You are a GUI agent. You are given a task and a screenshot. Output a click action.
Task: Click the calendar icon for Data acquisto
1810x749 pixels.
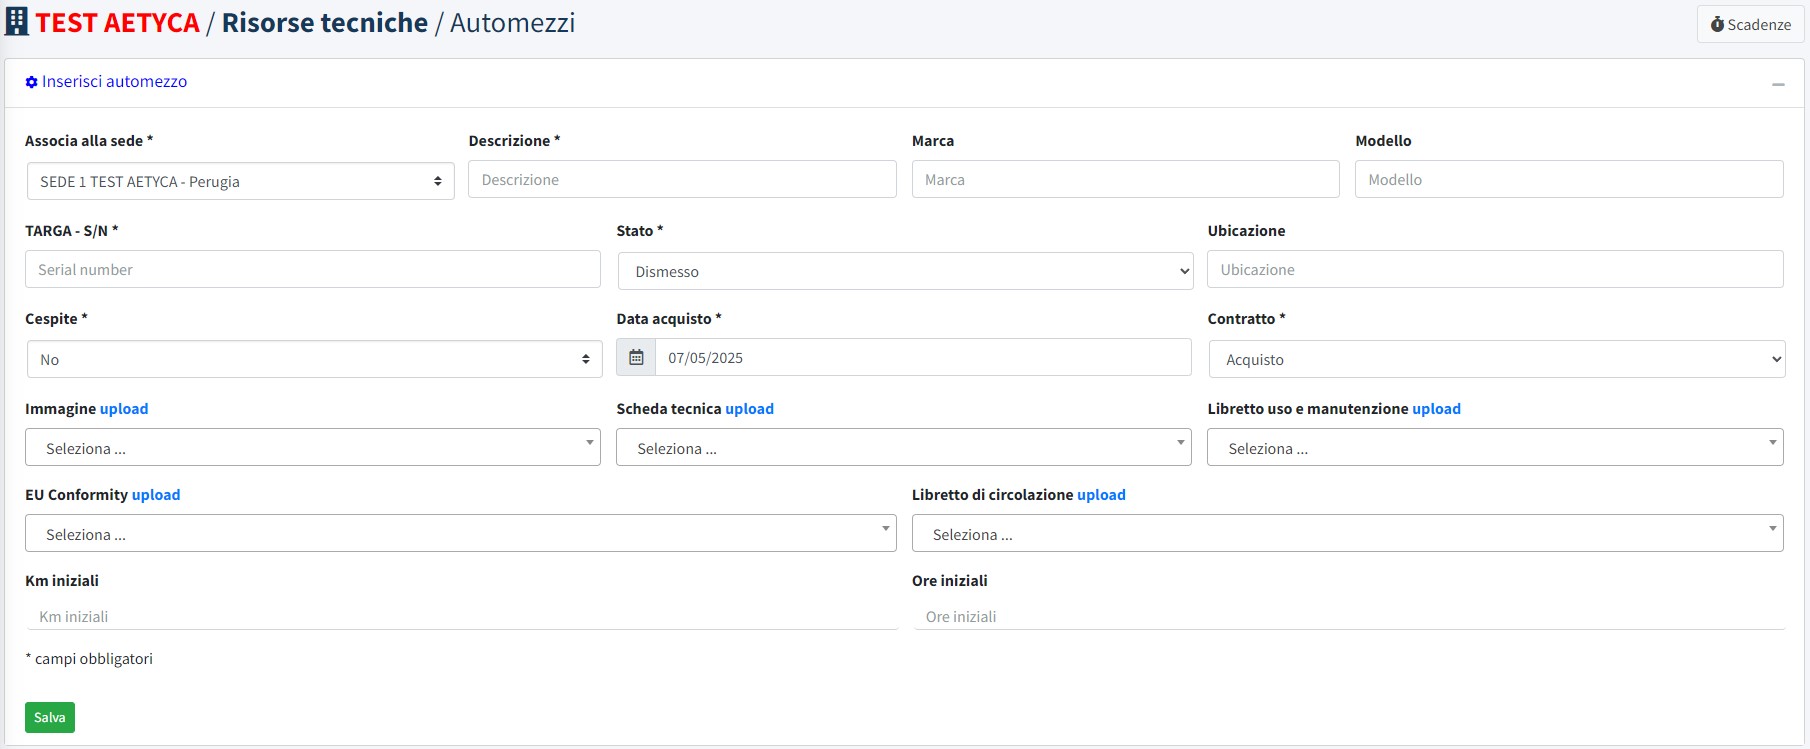coord(636,358)
